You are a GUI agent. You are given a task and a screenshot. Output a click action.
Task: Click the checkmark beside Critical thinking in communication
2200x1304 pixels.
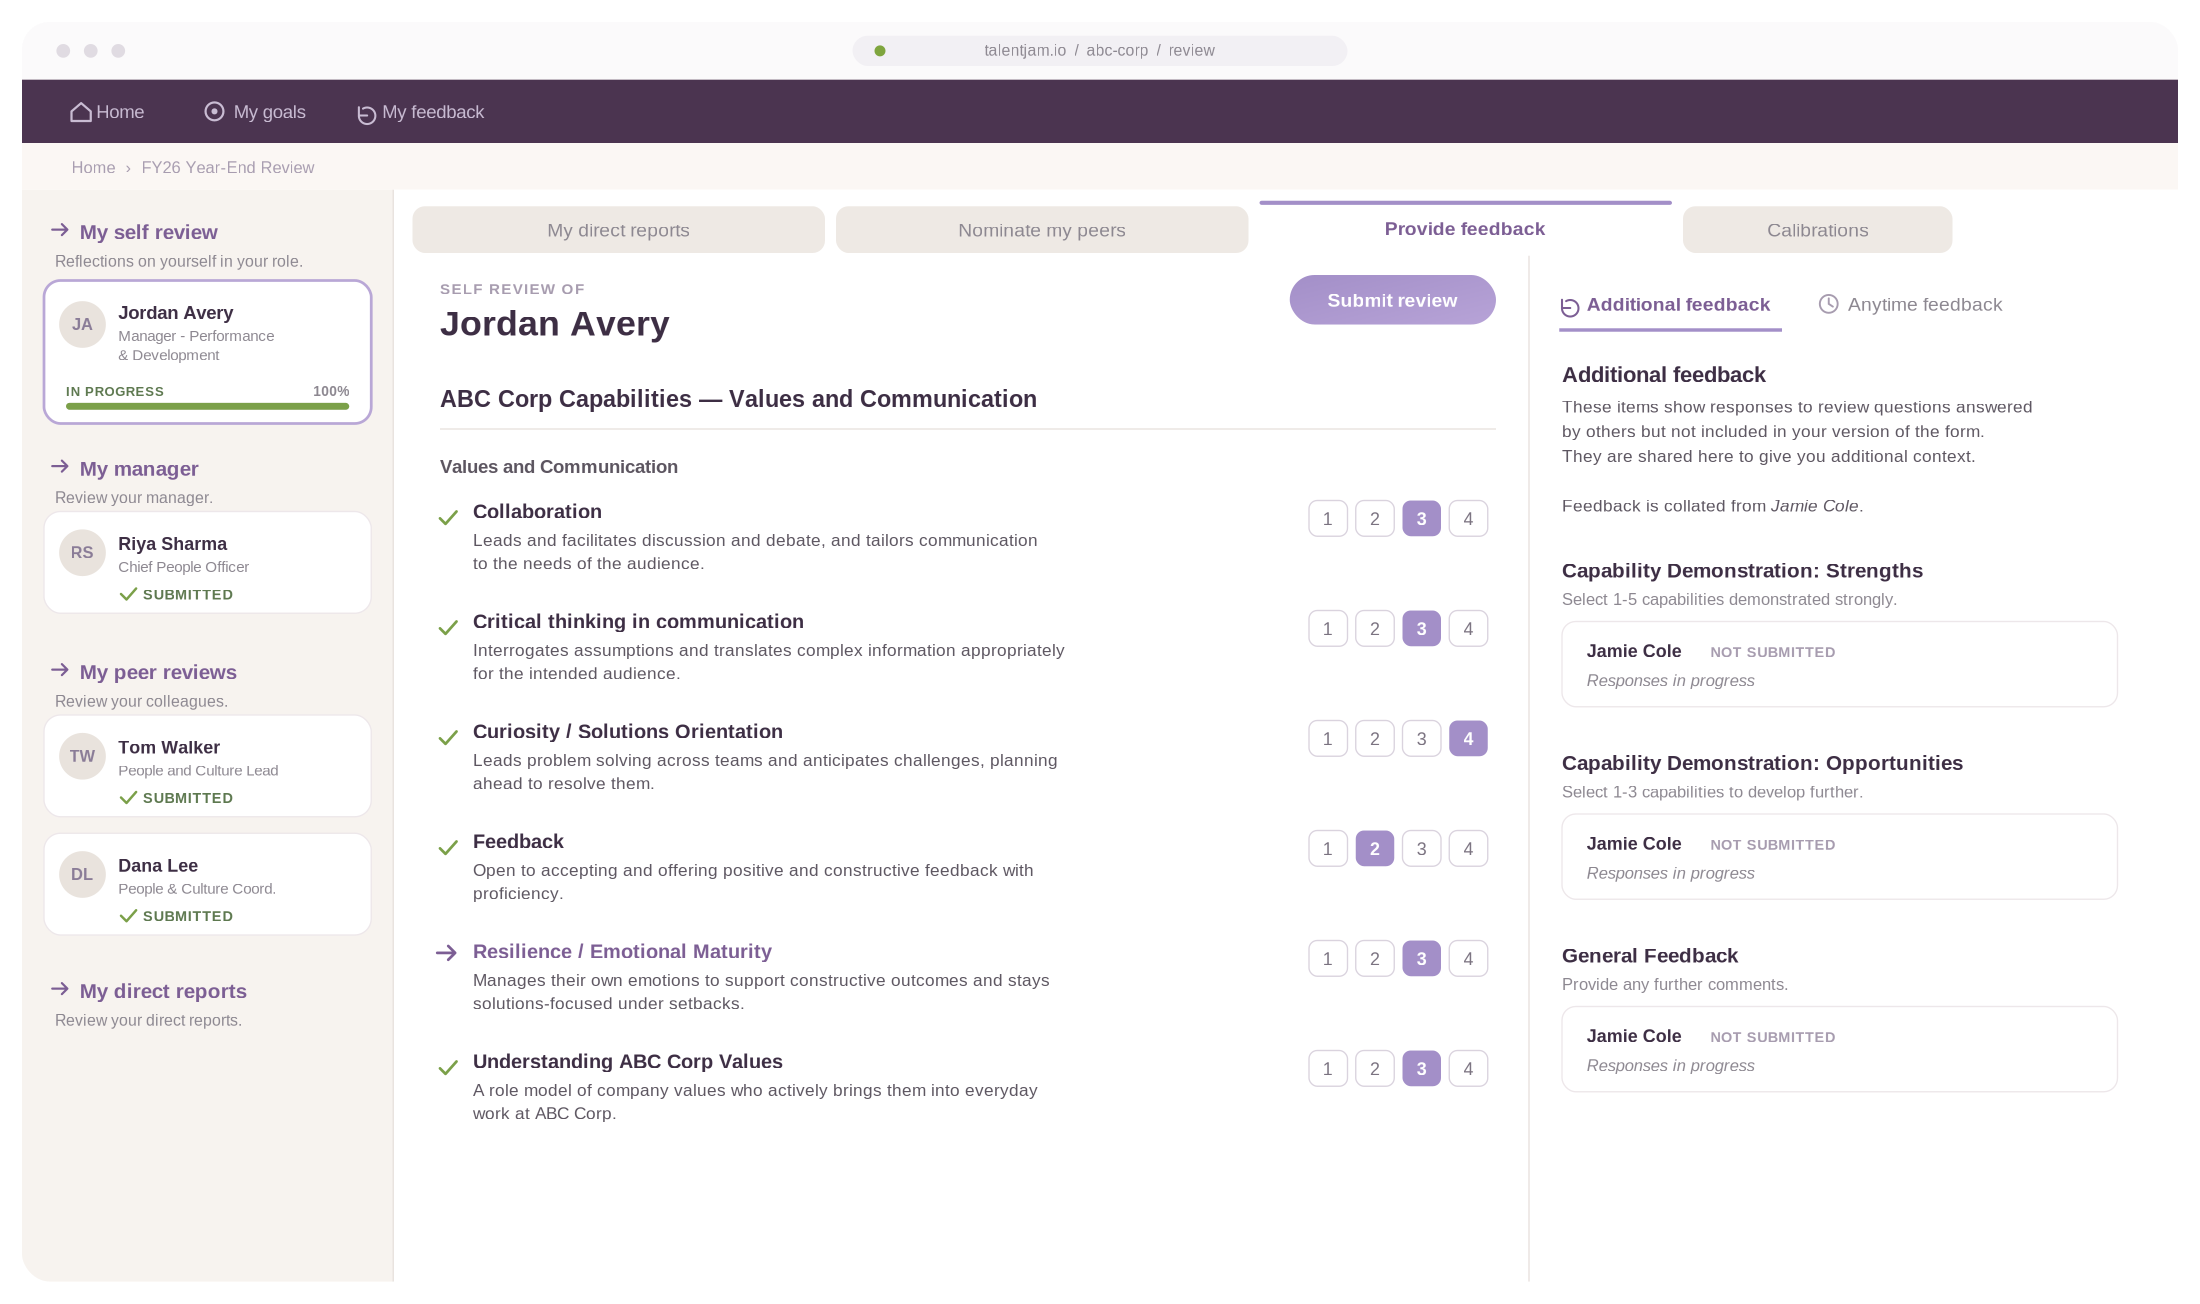448,628
